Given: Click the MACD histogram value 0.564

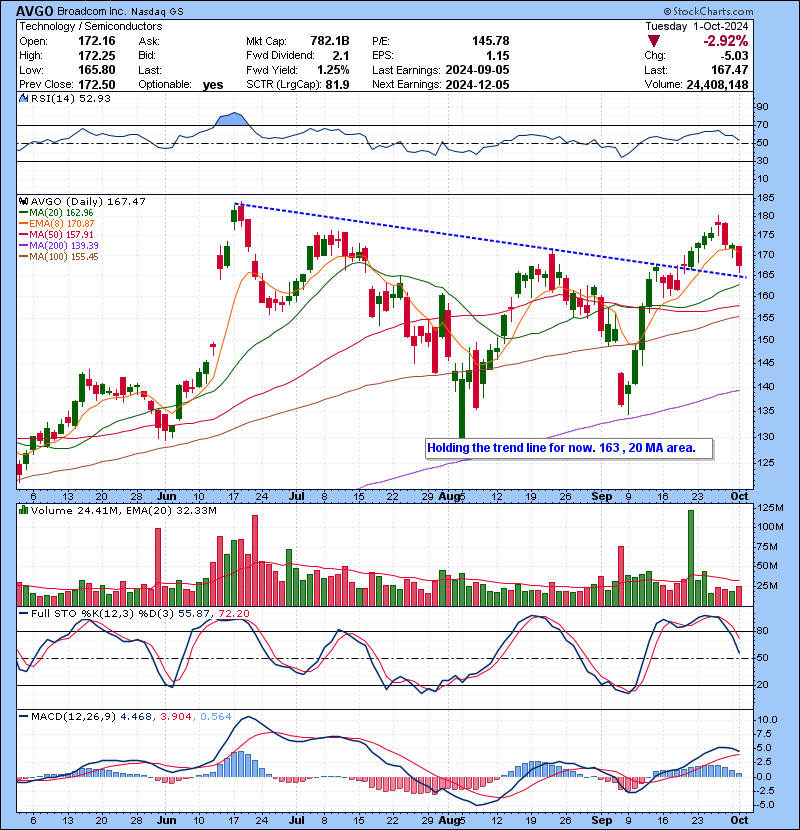Looking at the screenshot, I should [215, 717].
